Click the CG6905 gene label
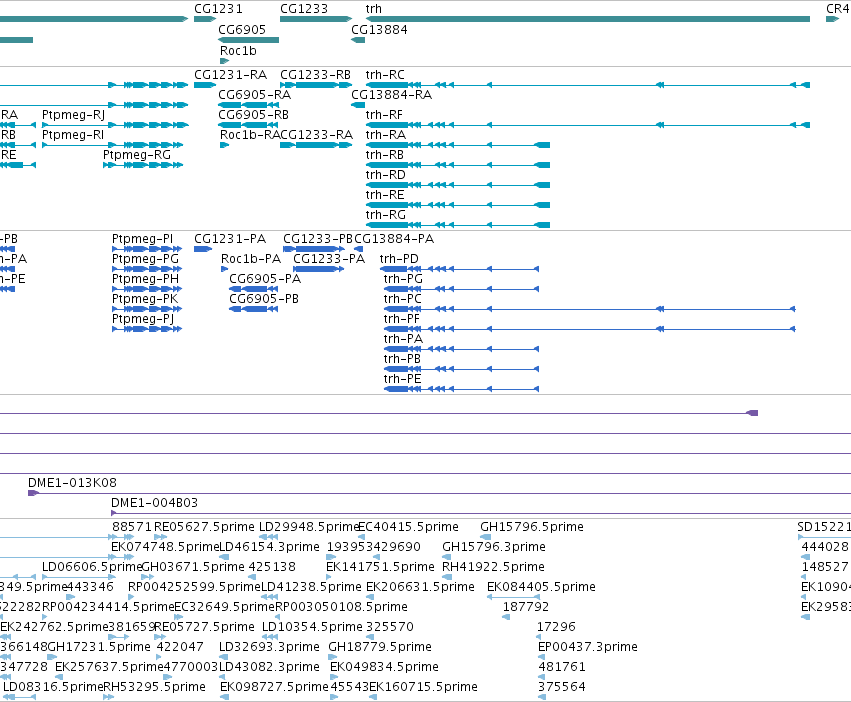 (242, 30)
